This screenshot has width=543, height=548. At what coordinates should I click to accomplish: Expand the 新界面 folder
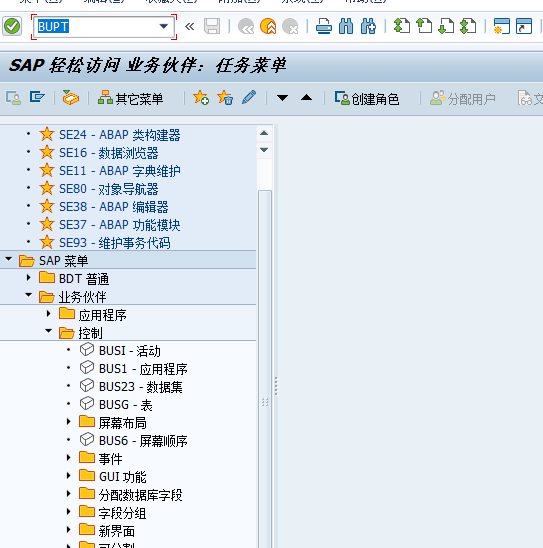(x=68, y=530)
